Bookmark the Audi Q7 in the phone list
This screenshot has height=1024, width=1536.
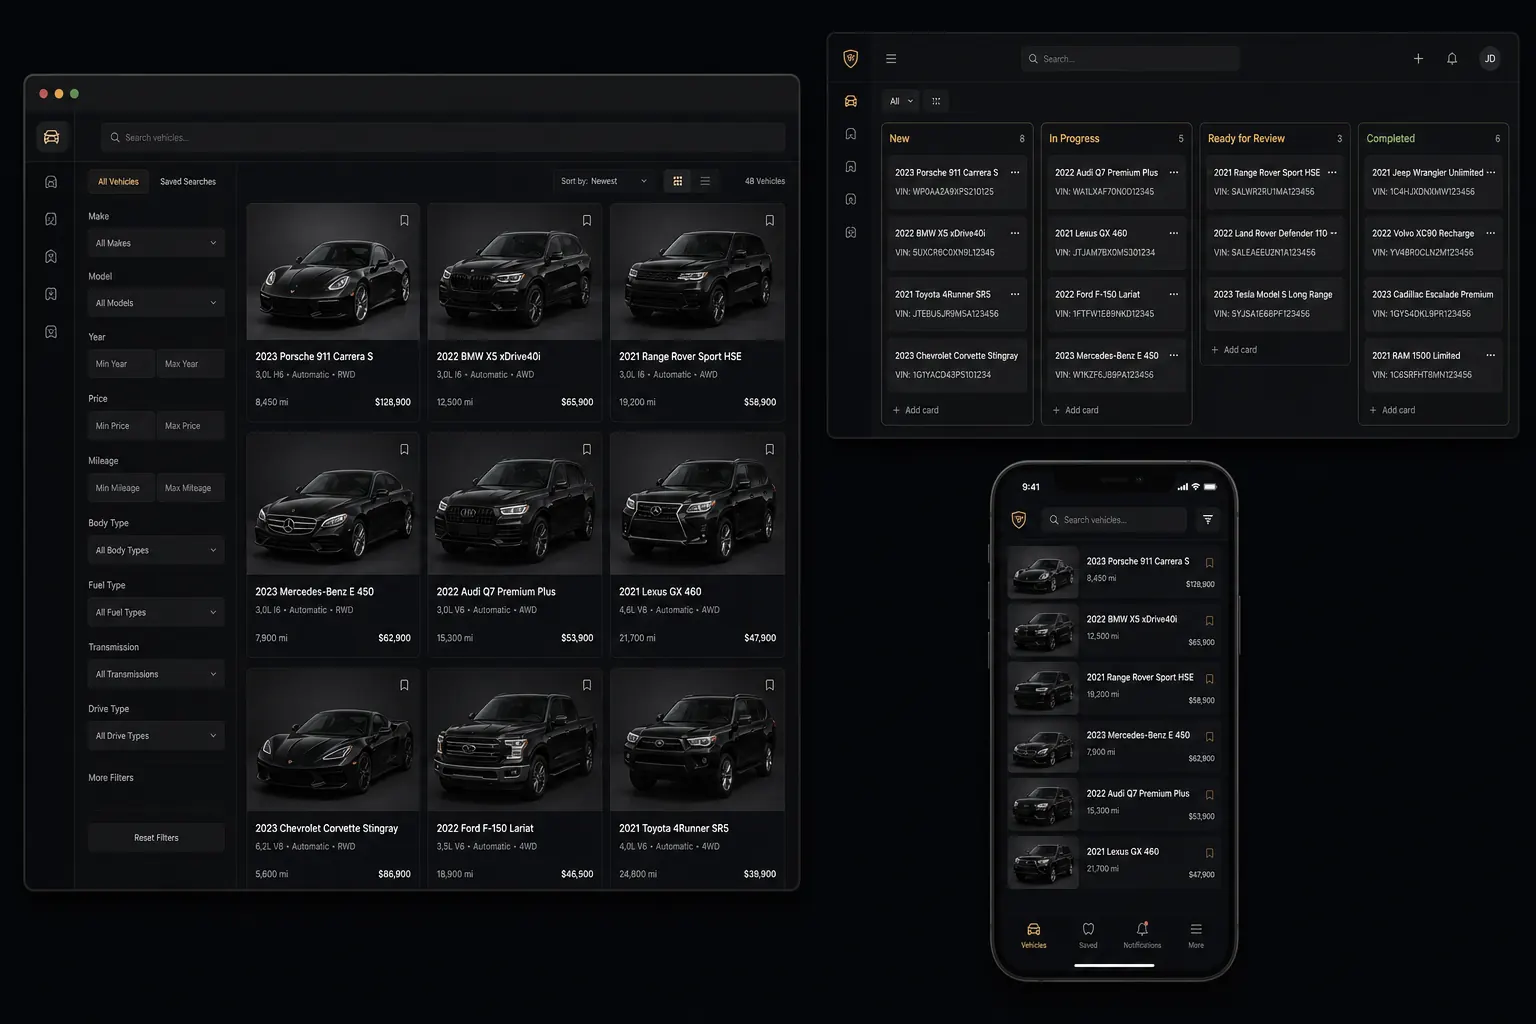[1210, 795]
